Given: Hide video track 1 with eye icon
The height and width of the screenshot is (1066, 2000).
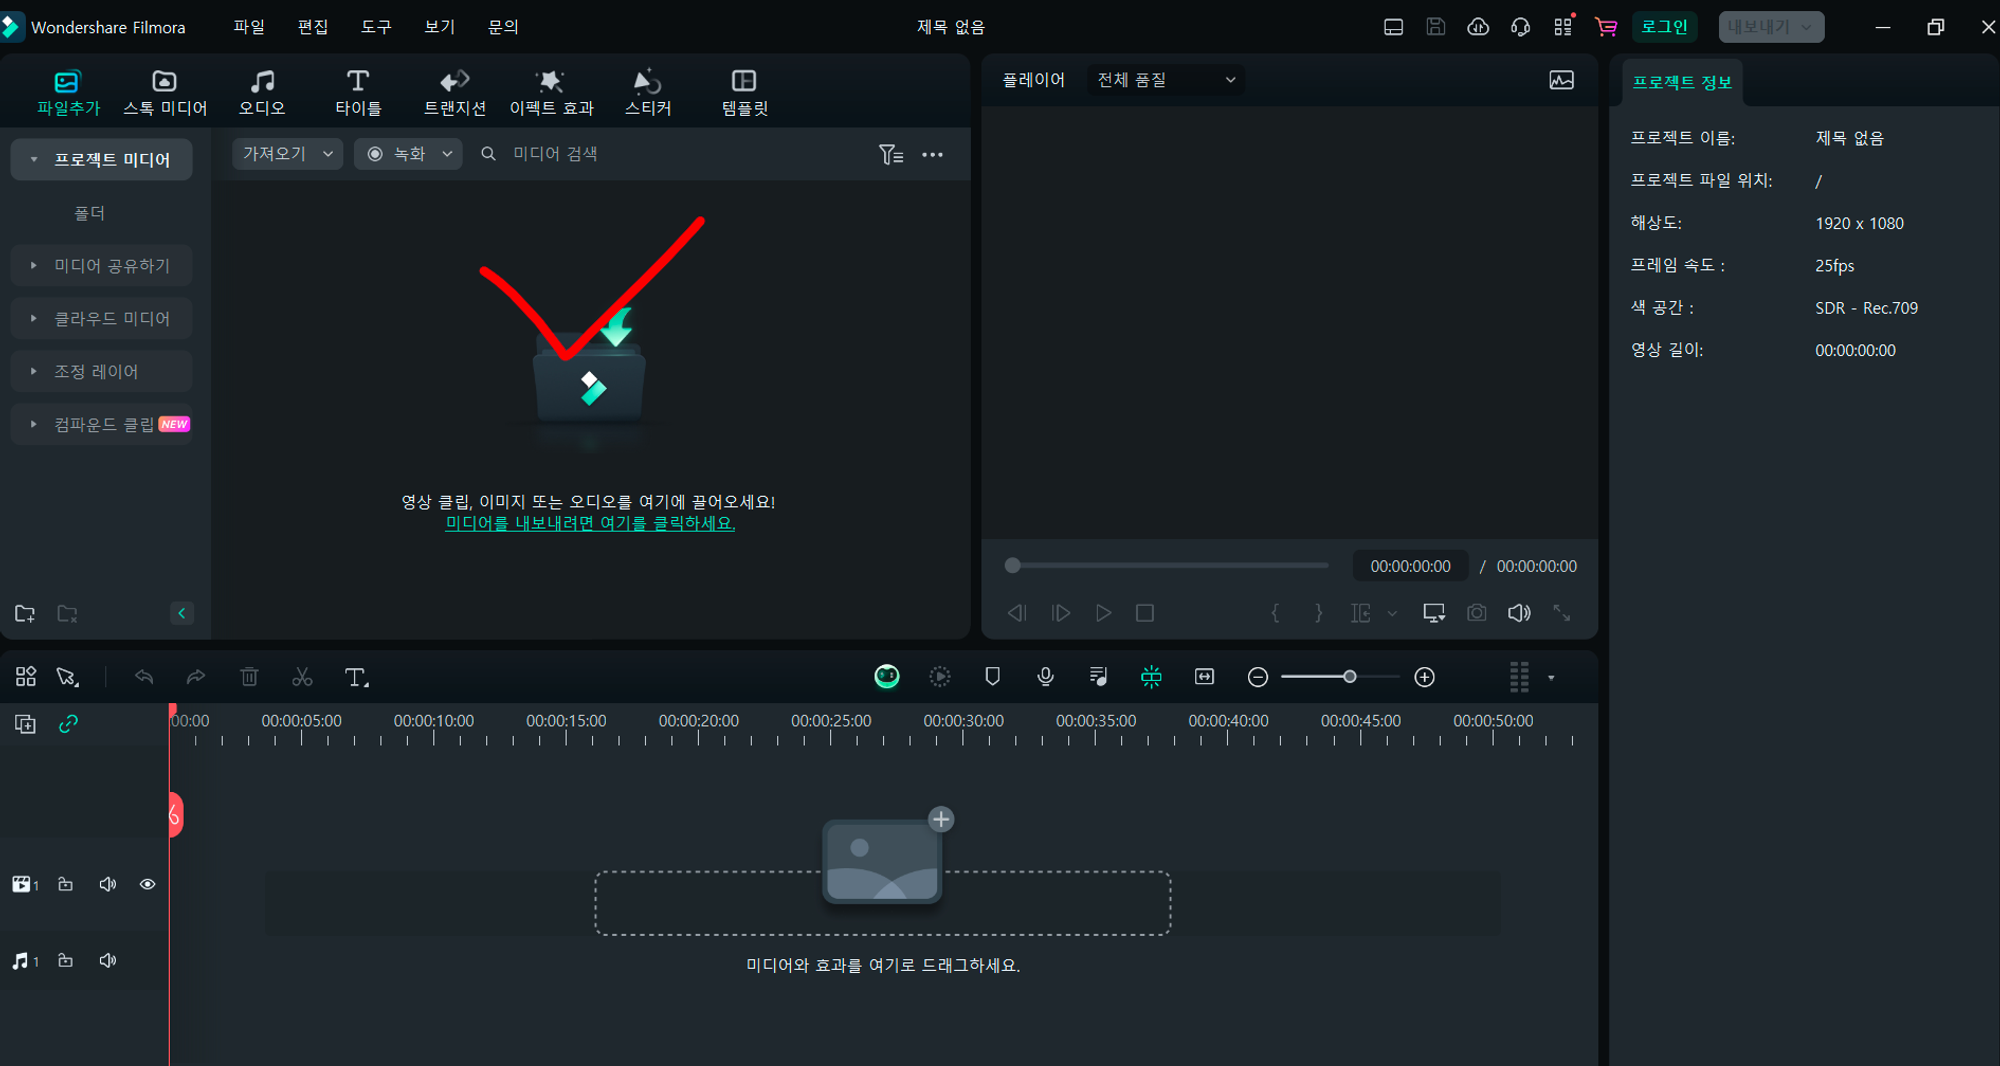Looking at the screenshot, I should coord(147,884).
